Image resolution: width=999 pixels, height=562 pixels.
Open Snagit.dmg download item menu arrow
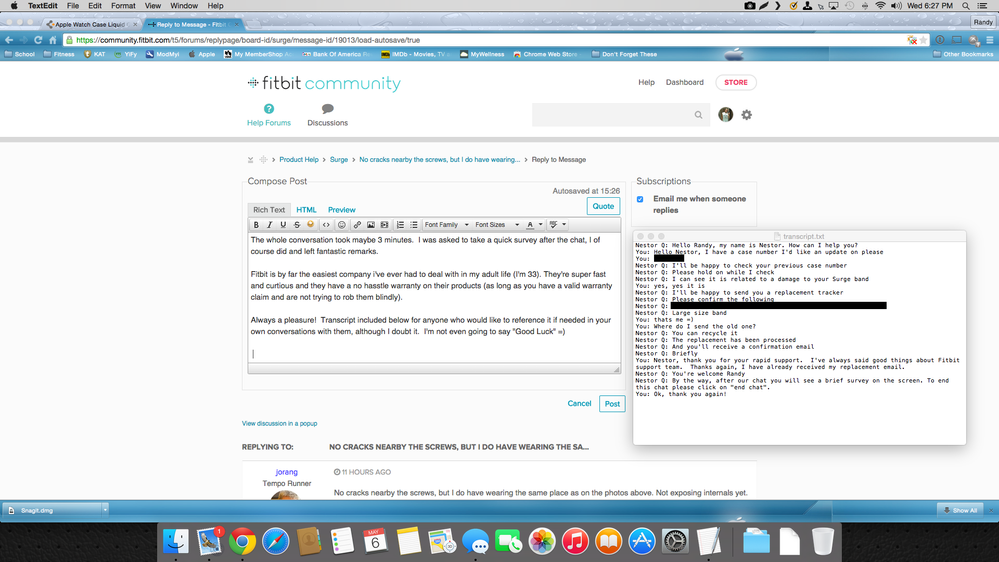pos(105,510)
